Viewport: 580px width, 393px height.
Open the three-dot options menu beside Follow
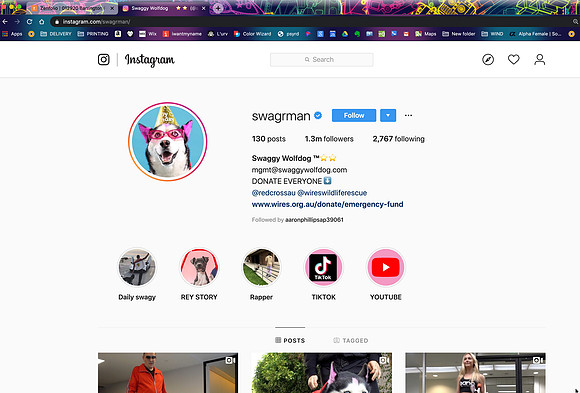click(408, 115)
